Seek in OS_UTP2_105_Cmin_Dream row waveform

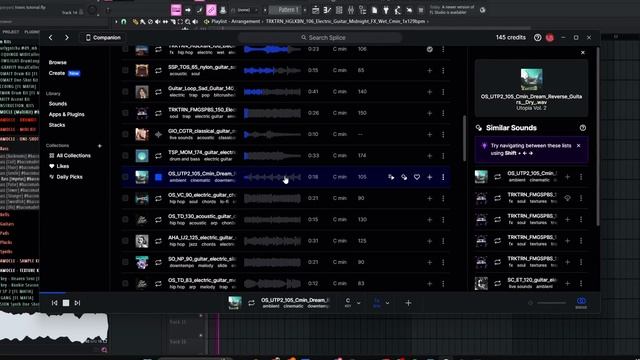point(272,177)
